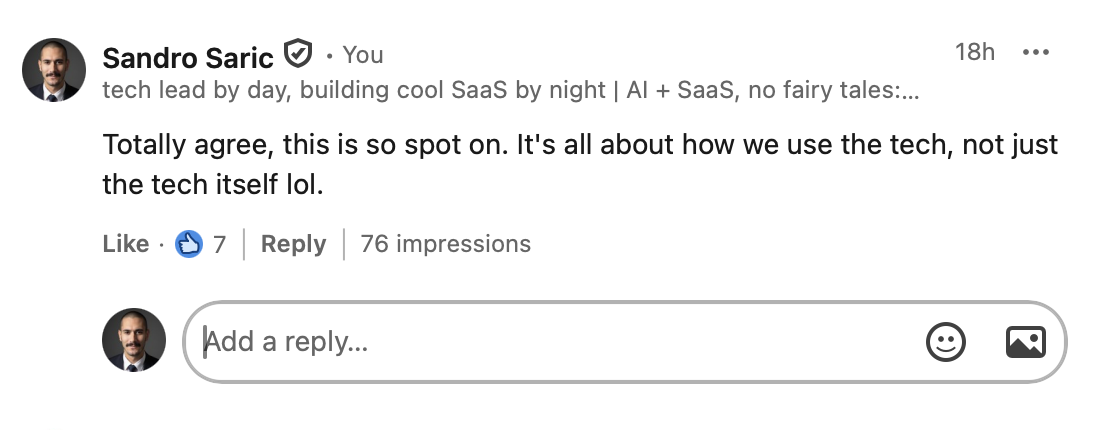Open the emoji picker in reply box
Image resolution: width=1094 pixels, height=430 pixels.
point(945,342)
